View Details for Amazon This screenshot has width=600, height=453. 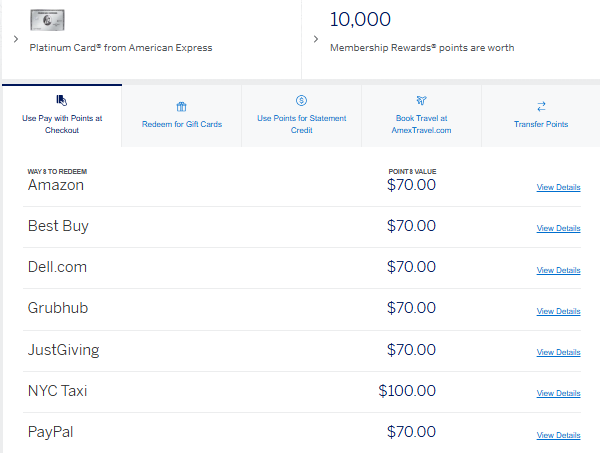click(x=558, y=187)
